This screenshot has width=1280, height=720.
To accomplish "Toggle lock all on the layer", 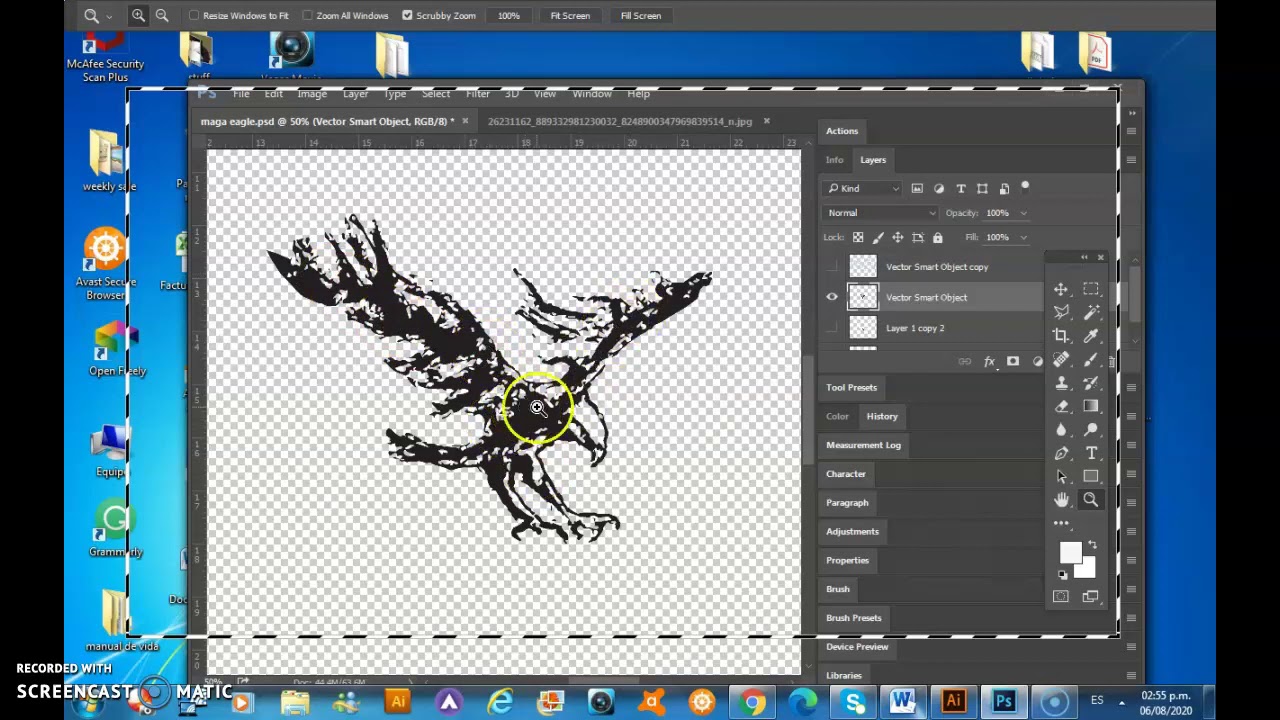I will [x=937, y=237].
